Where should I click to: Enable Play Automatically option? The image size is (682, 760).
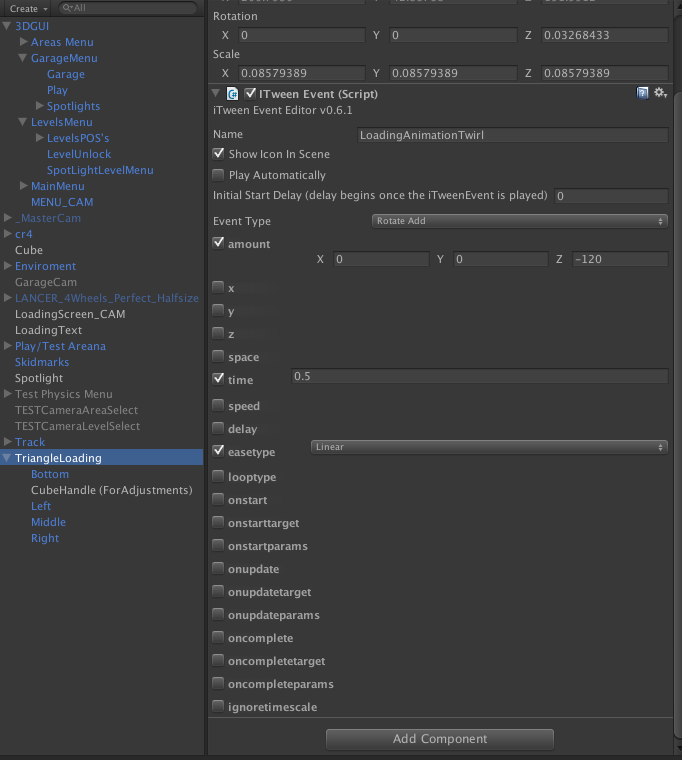tap(219, 175)
